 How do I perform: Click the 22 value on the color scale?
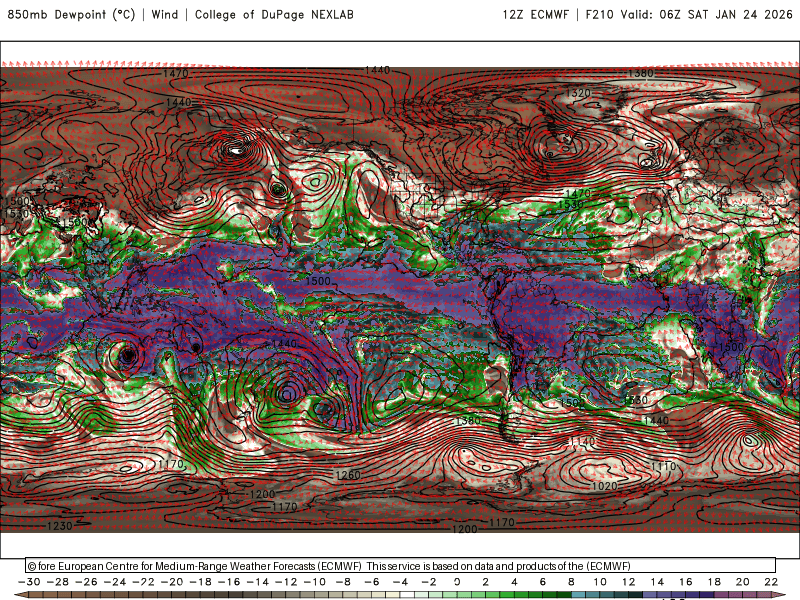[771, 582]
